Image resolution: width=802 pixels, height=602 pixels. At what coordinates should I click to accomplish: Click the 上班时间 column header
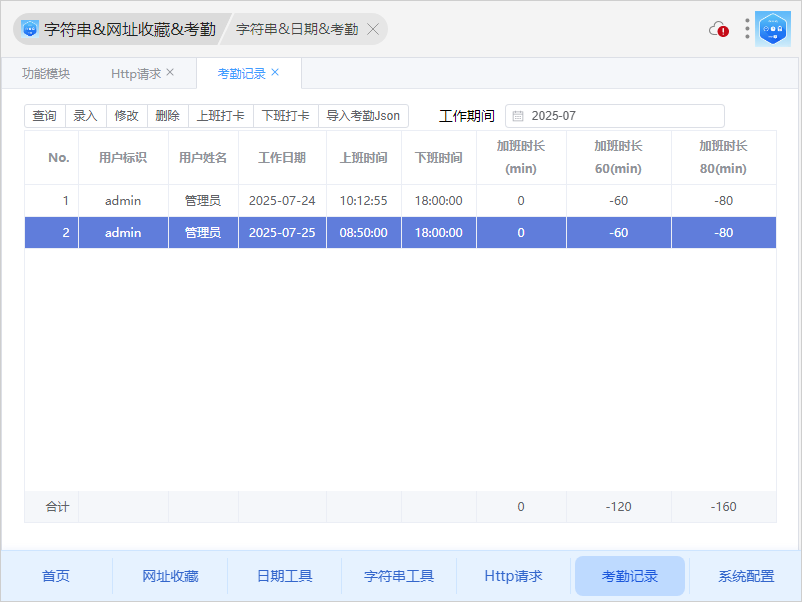364,158
